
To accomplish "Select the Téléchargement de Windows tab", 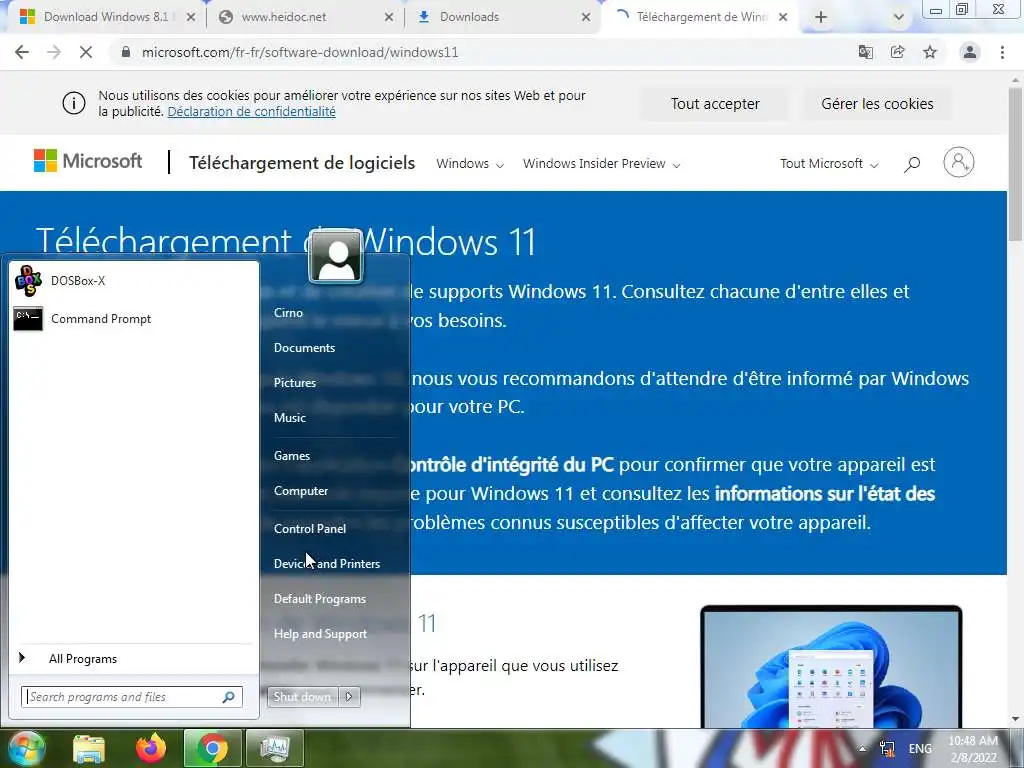I will pyautogui.click(x=694, y=17).
